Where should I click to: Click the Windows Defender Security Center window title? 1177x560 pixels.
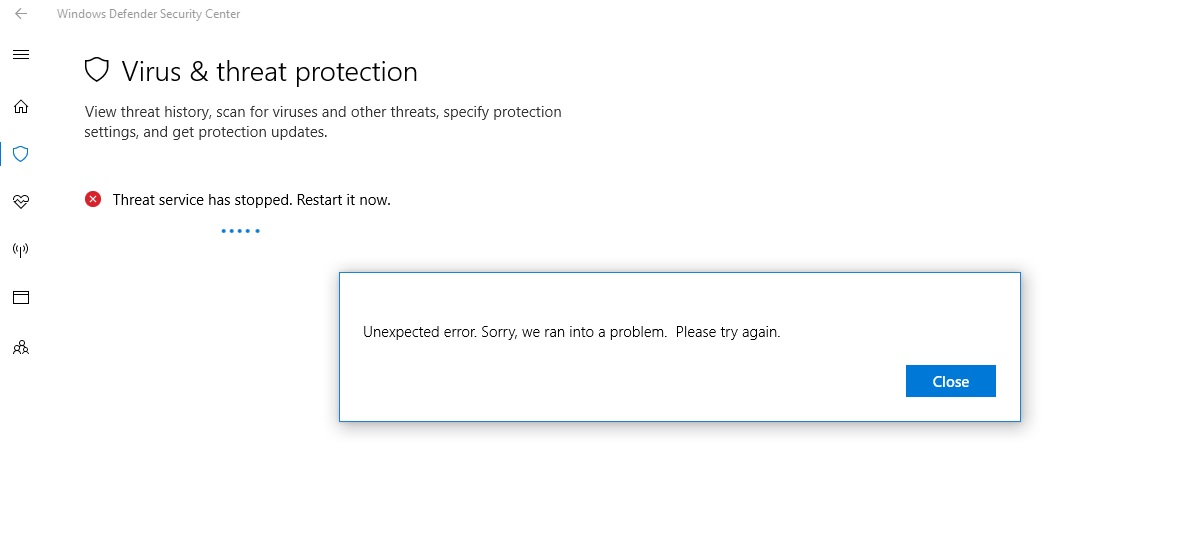149,14
